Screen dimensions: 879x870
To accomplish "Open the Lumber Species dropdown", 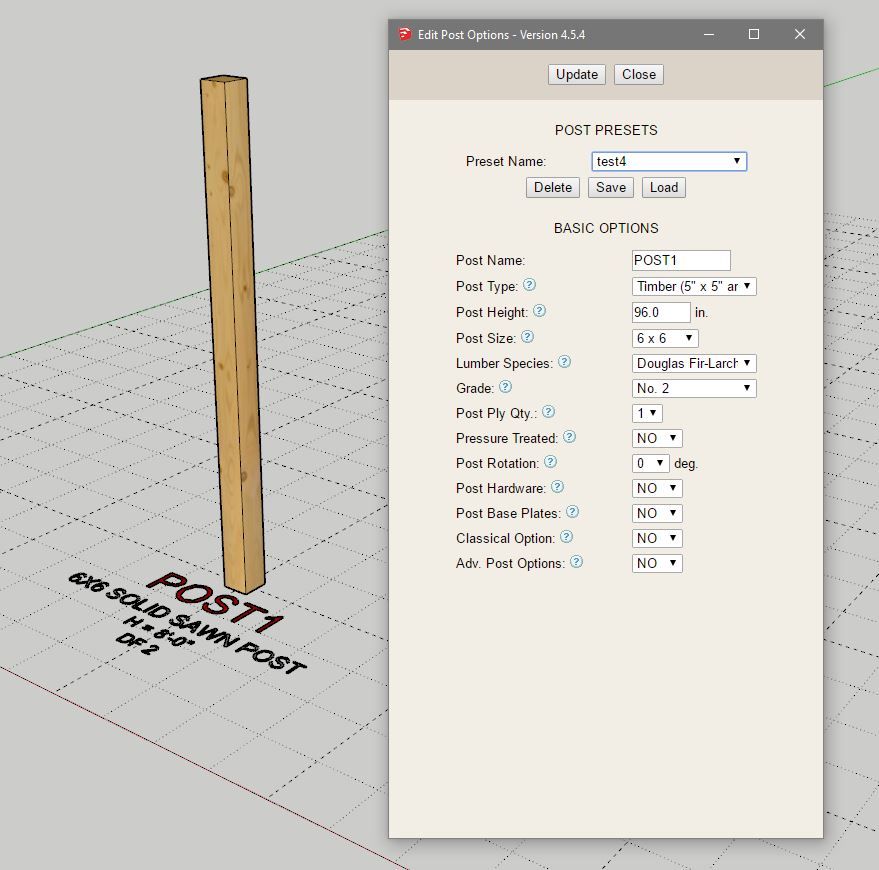I will click(694, 363).
